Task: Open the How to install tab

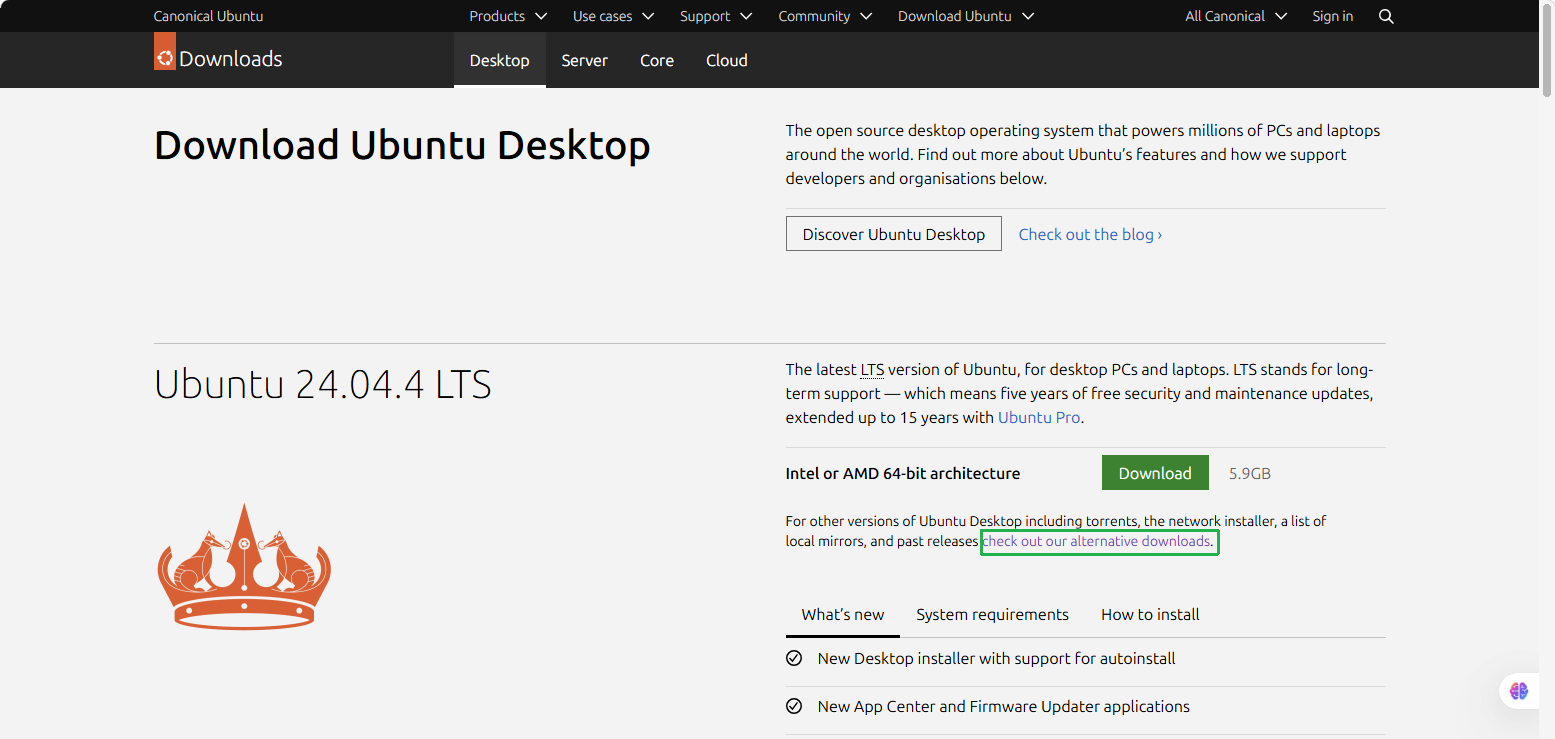Action: 1151,614
